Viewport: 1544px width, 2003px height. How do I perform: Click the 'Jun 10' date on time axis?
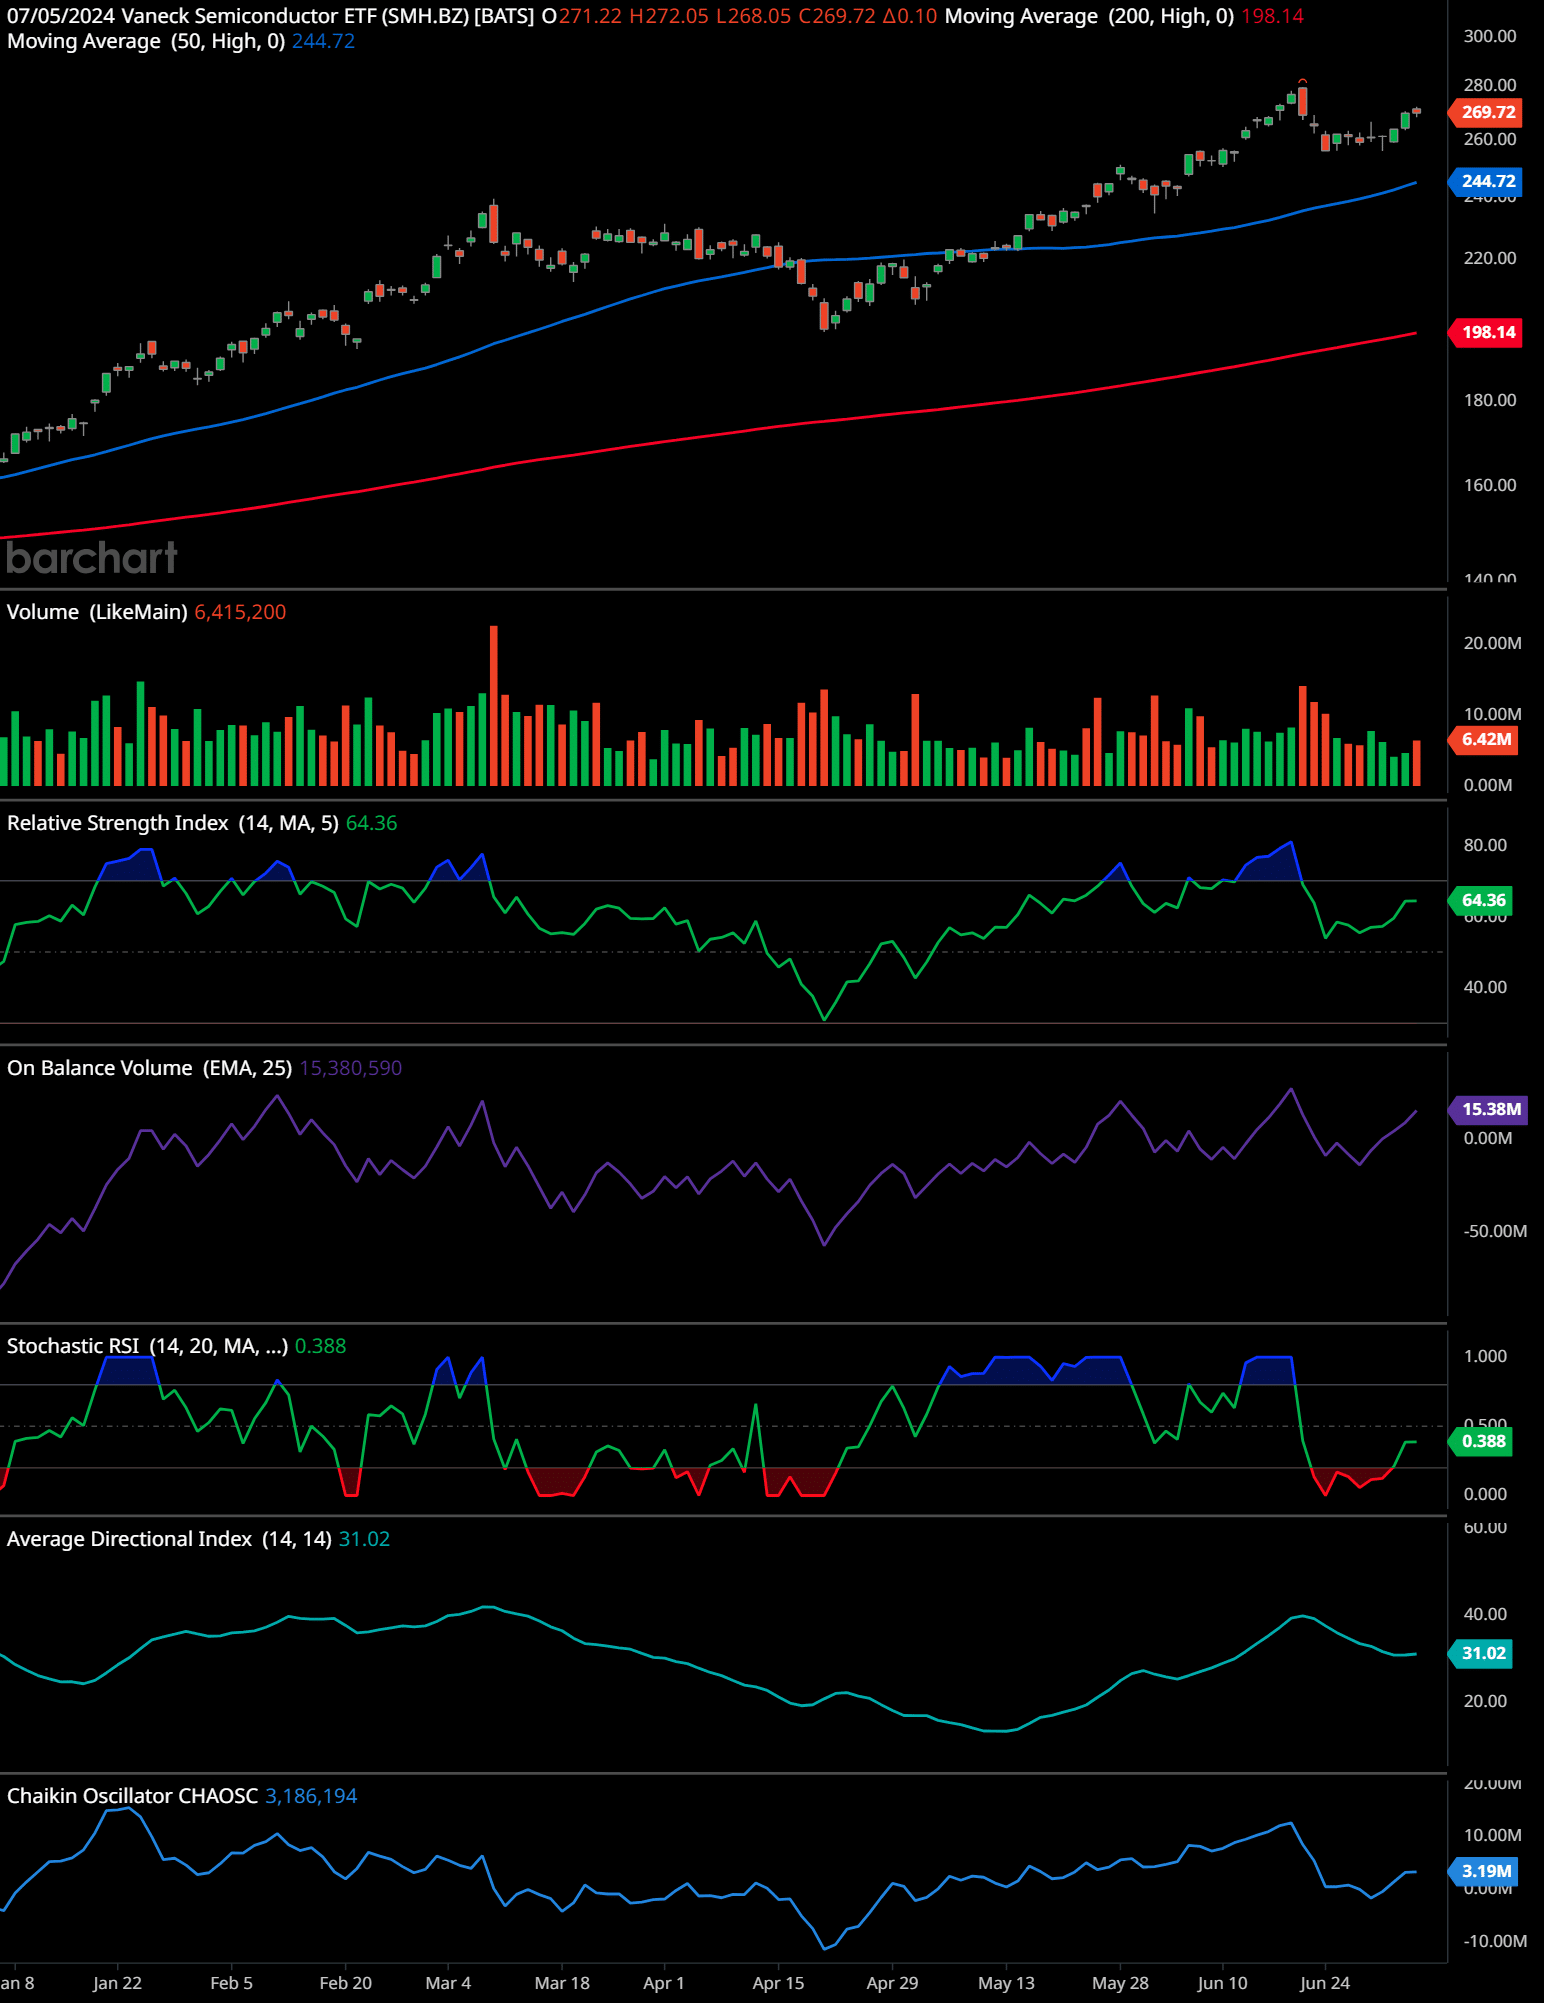click(1222, 1983)
